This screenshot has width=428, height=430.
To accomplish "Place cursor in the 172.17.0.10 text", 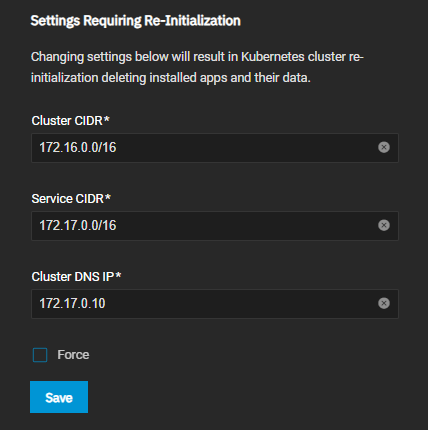I will click(72, 303).
